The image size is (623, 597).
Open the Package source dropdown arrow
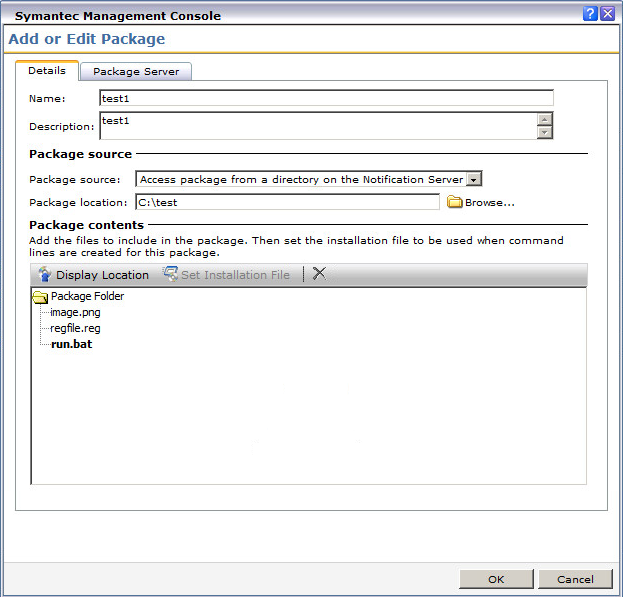474,180
